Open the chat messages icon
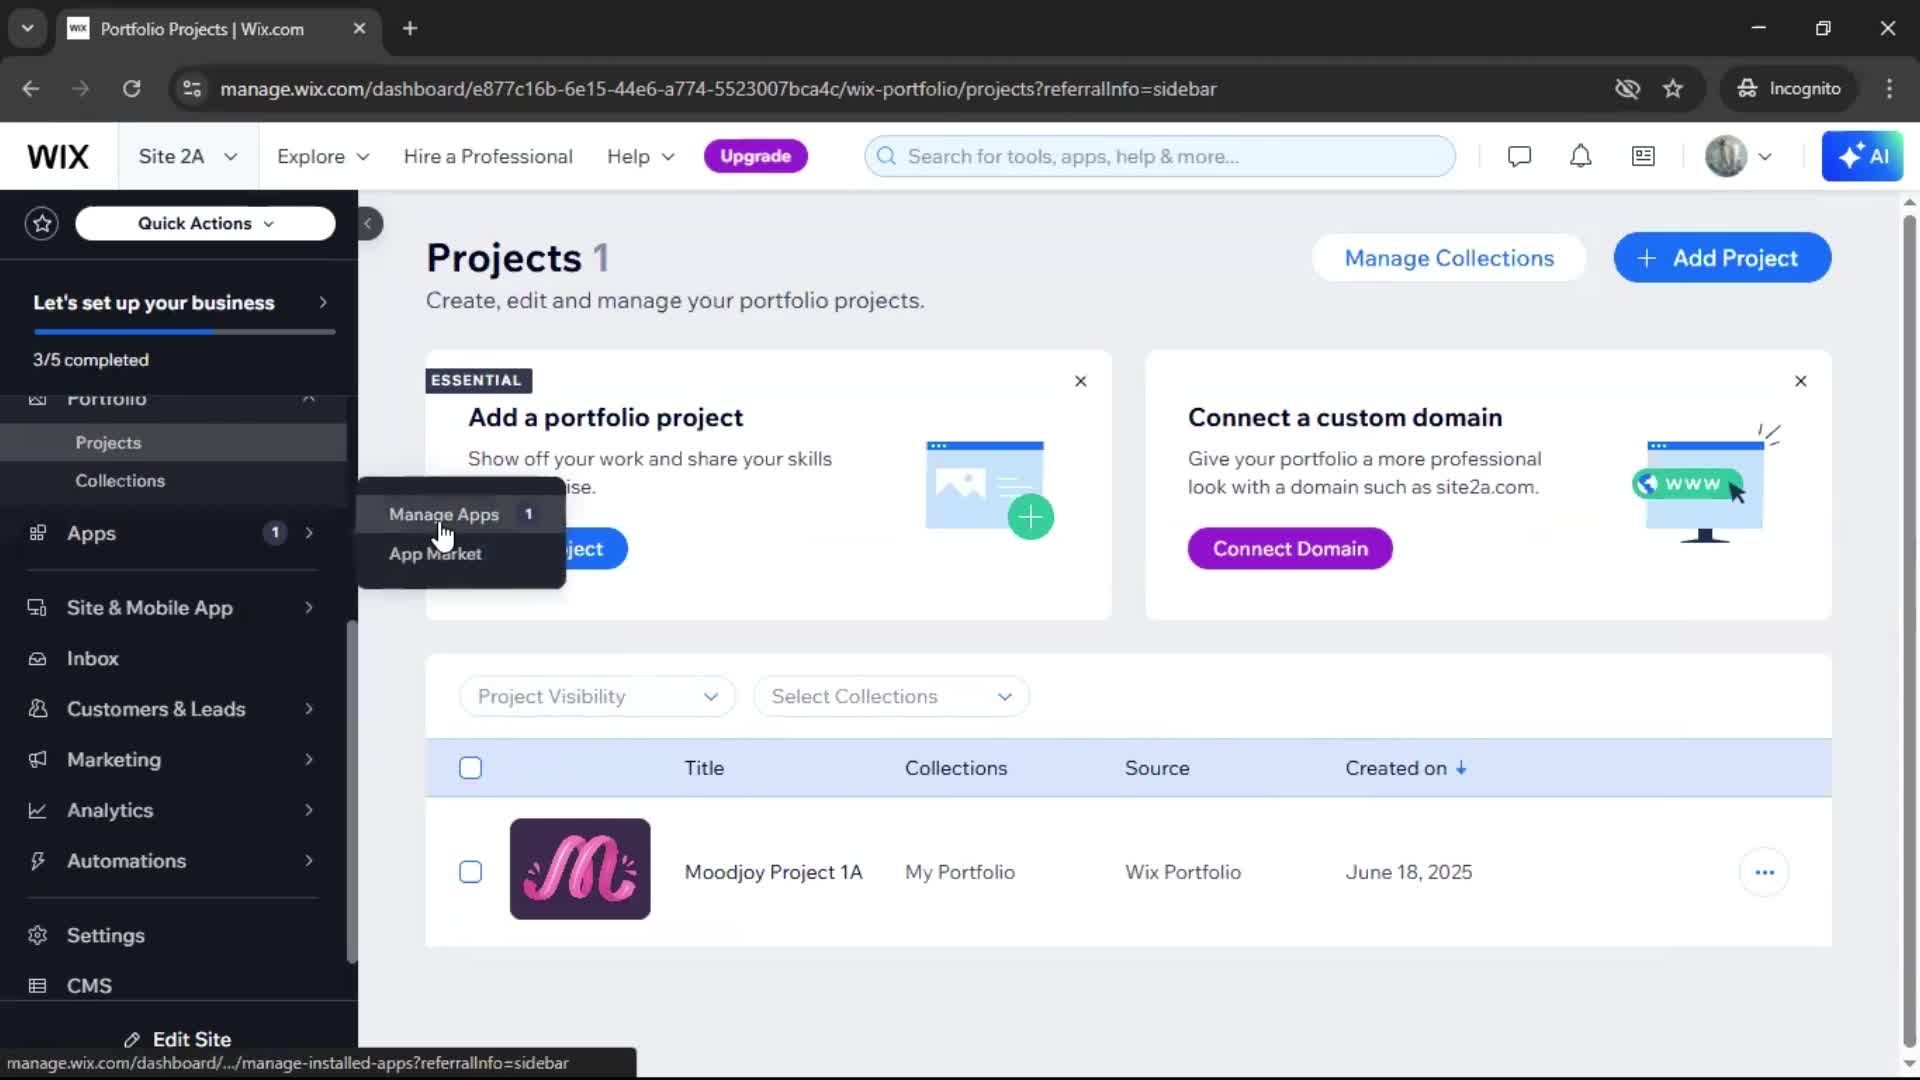 pos(1519,156)
